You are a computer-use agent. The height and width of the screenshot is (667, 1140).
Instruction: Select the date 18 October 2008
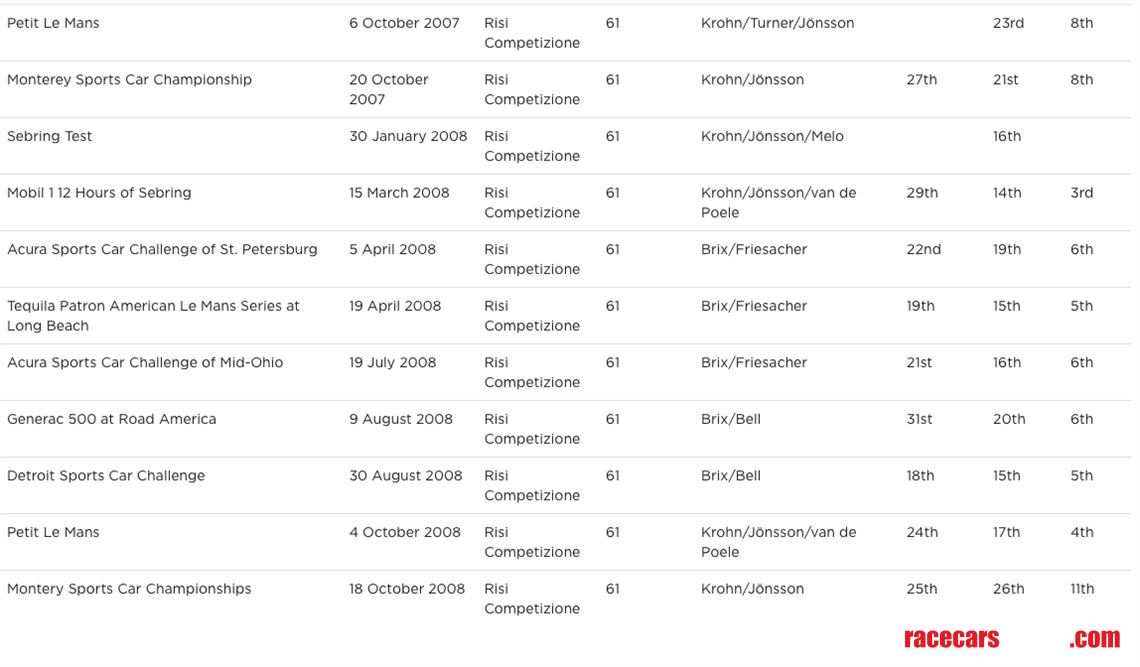[x=407, y=589]
